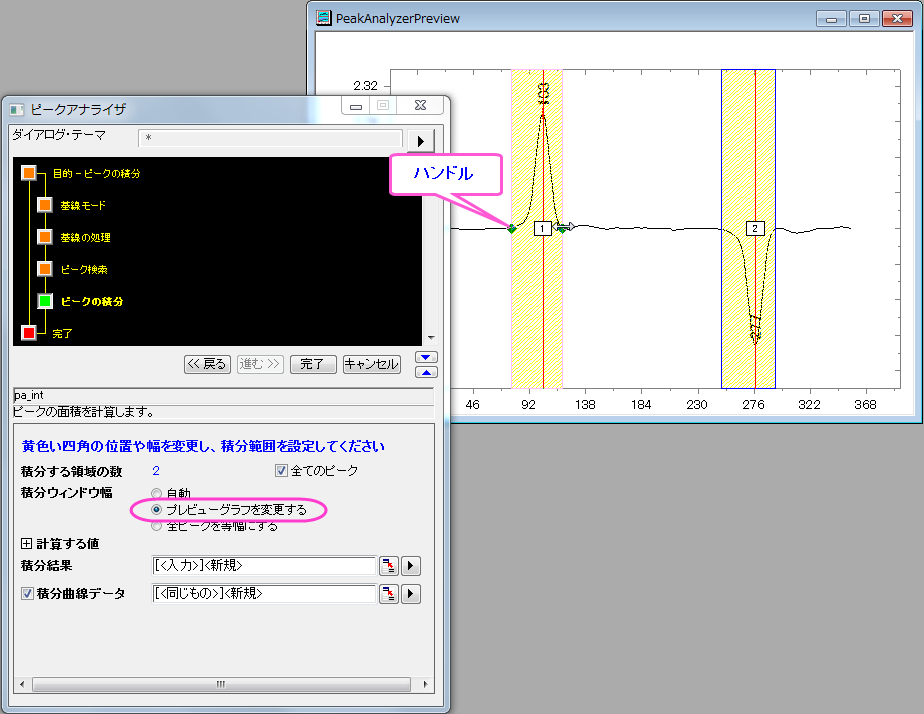The width and height of the screenshot is (924, 714).
Task: Click the horizontal scrollbar thumb
Action: [x=222, y=684]
